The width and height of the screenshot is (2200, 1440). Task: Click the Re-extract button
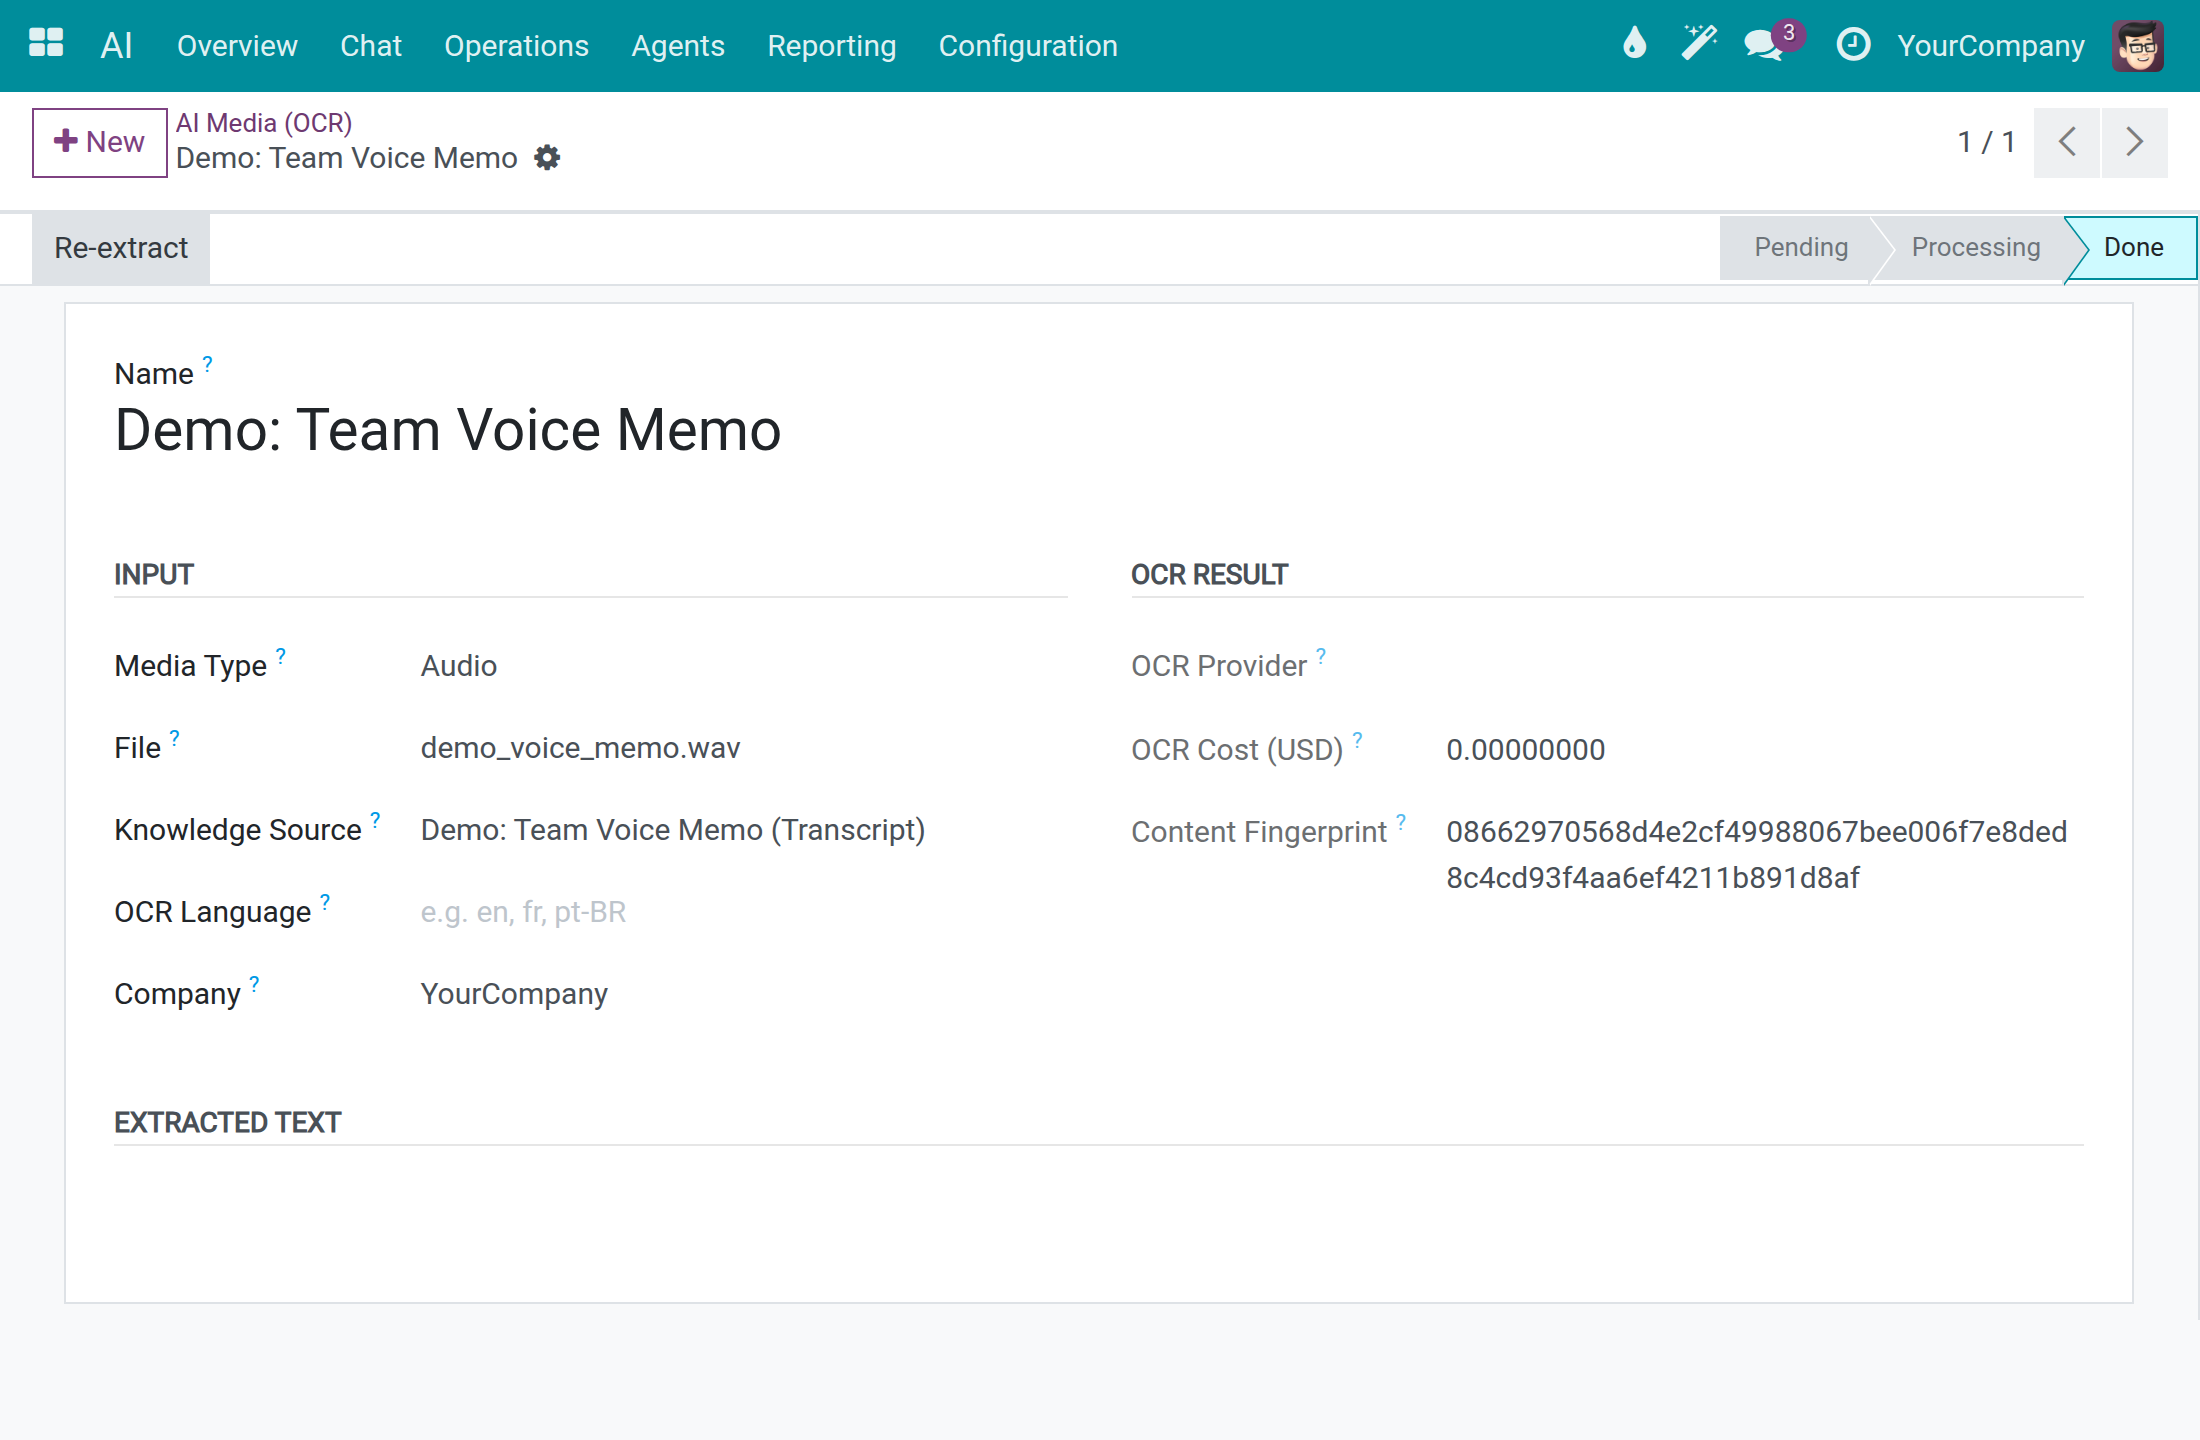[121, 248]
